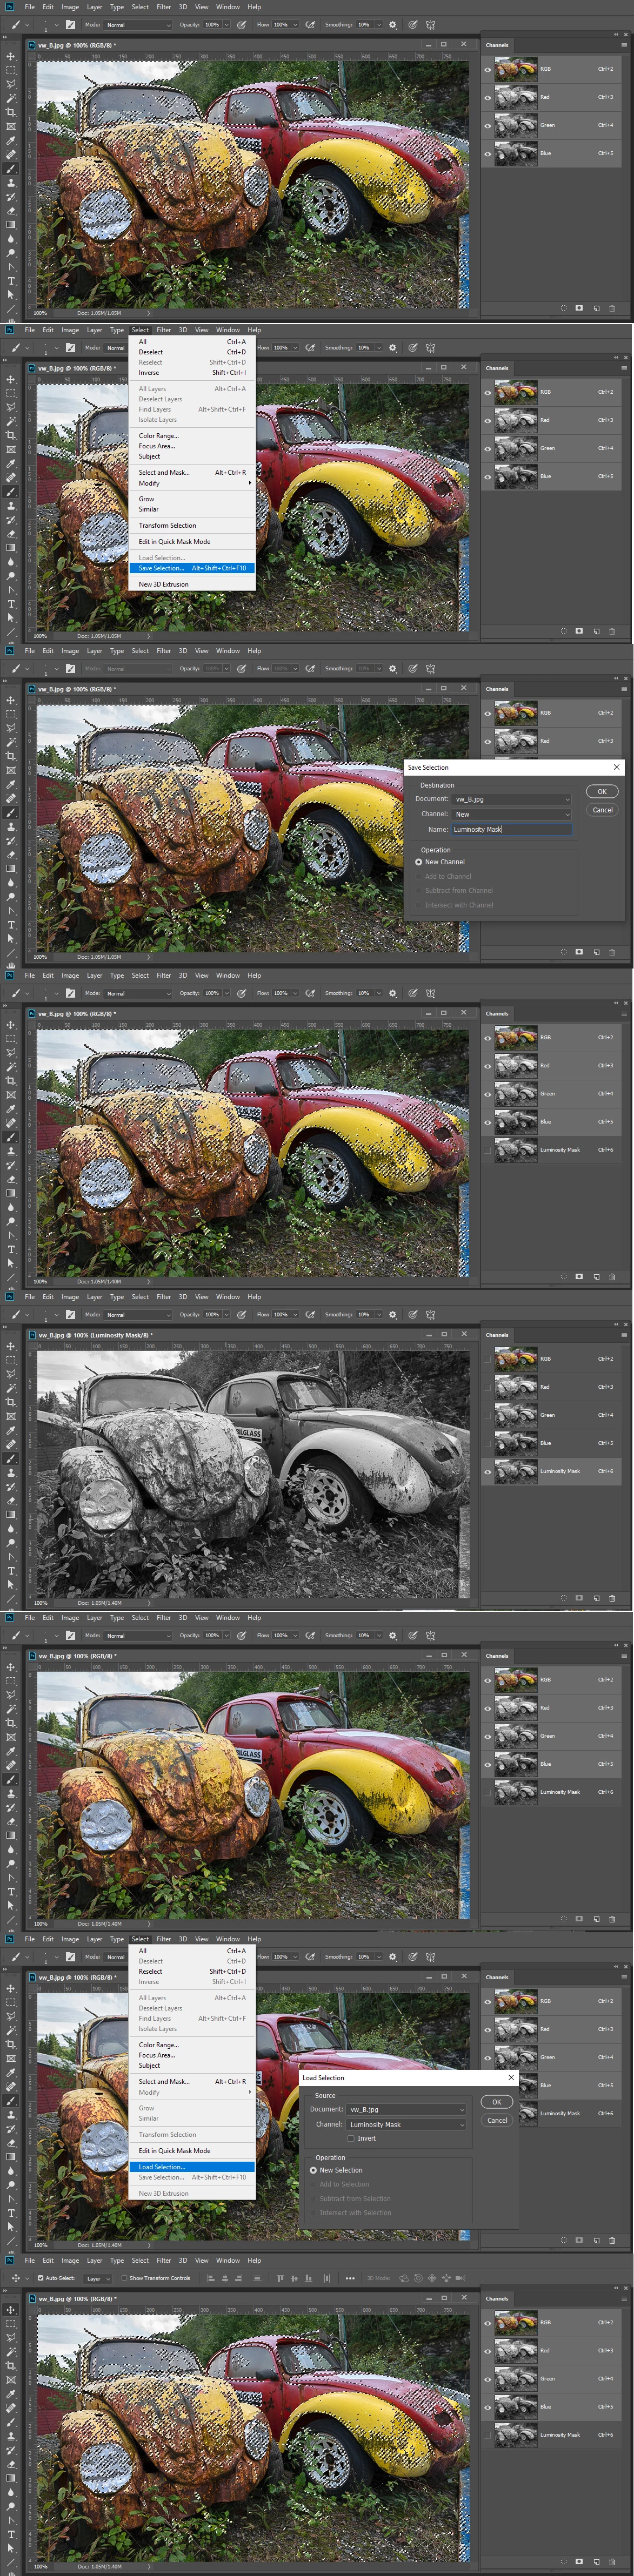
Task: Select Gradient tool in the Auto-Select screenshot's toolbar
Action: point(11,2479)
